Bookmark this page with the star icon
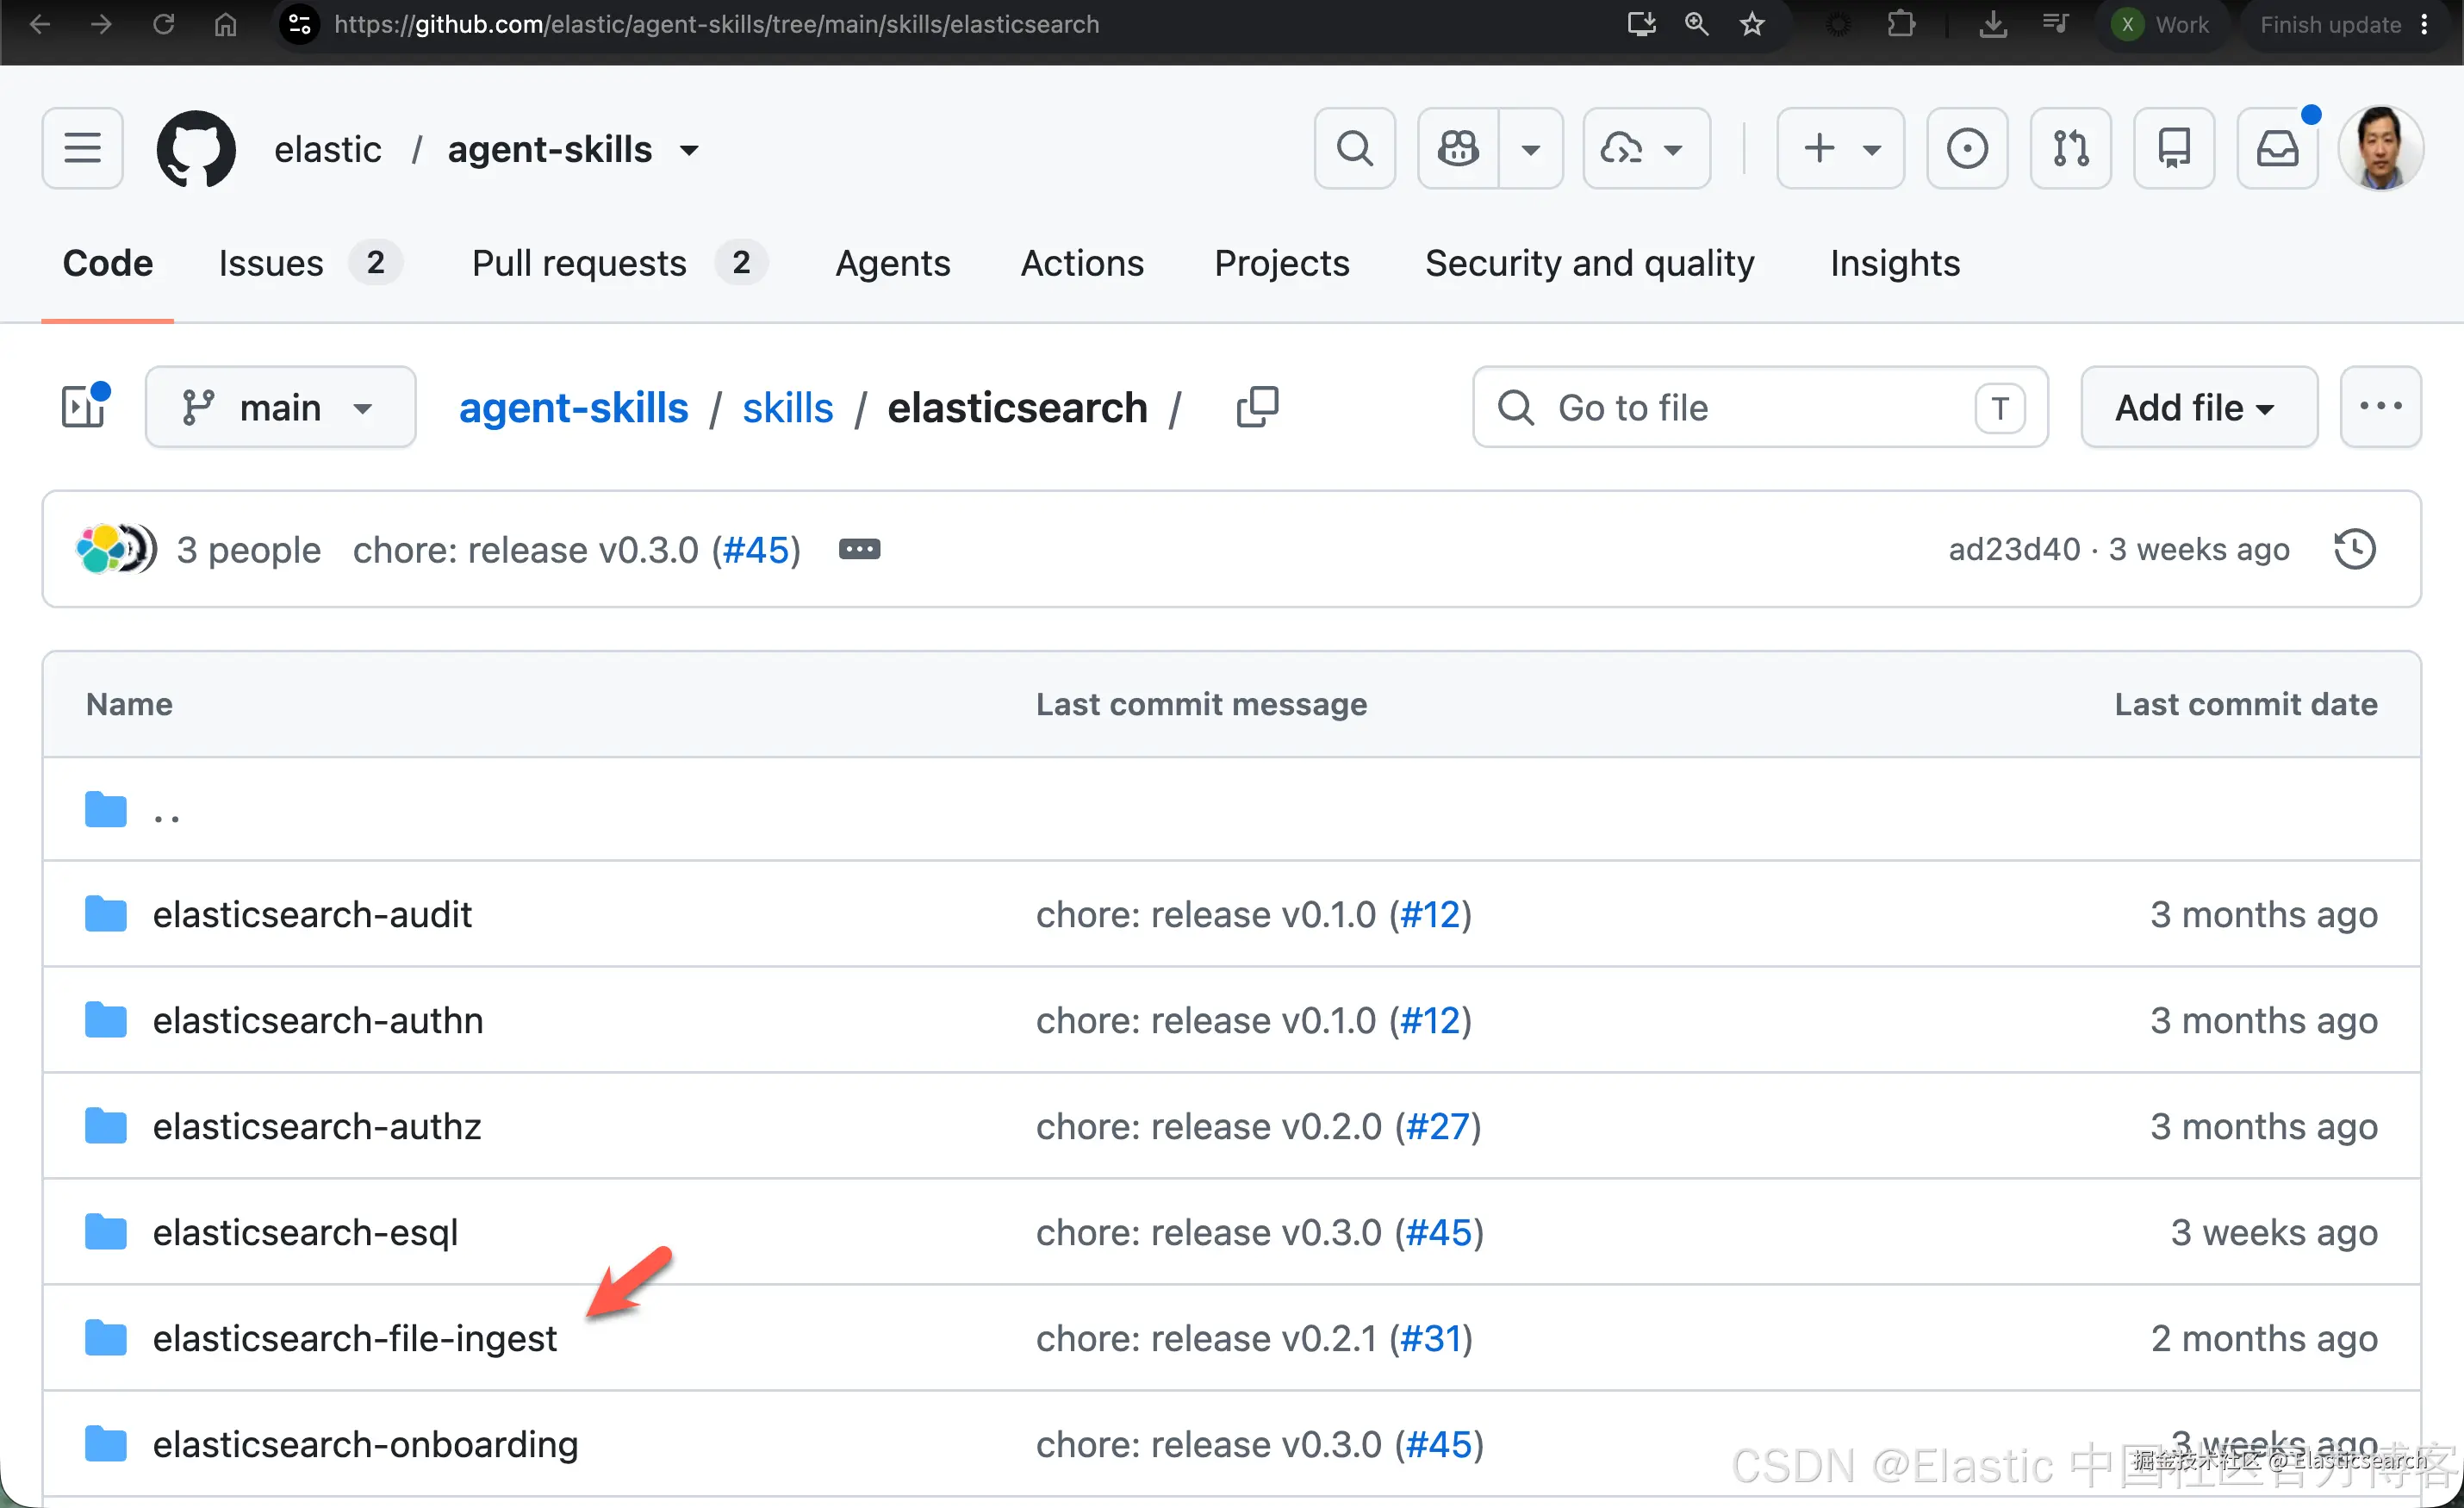The width and height of the screenshot is (2464, 1508). coord(1752,24)
